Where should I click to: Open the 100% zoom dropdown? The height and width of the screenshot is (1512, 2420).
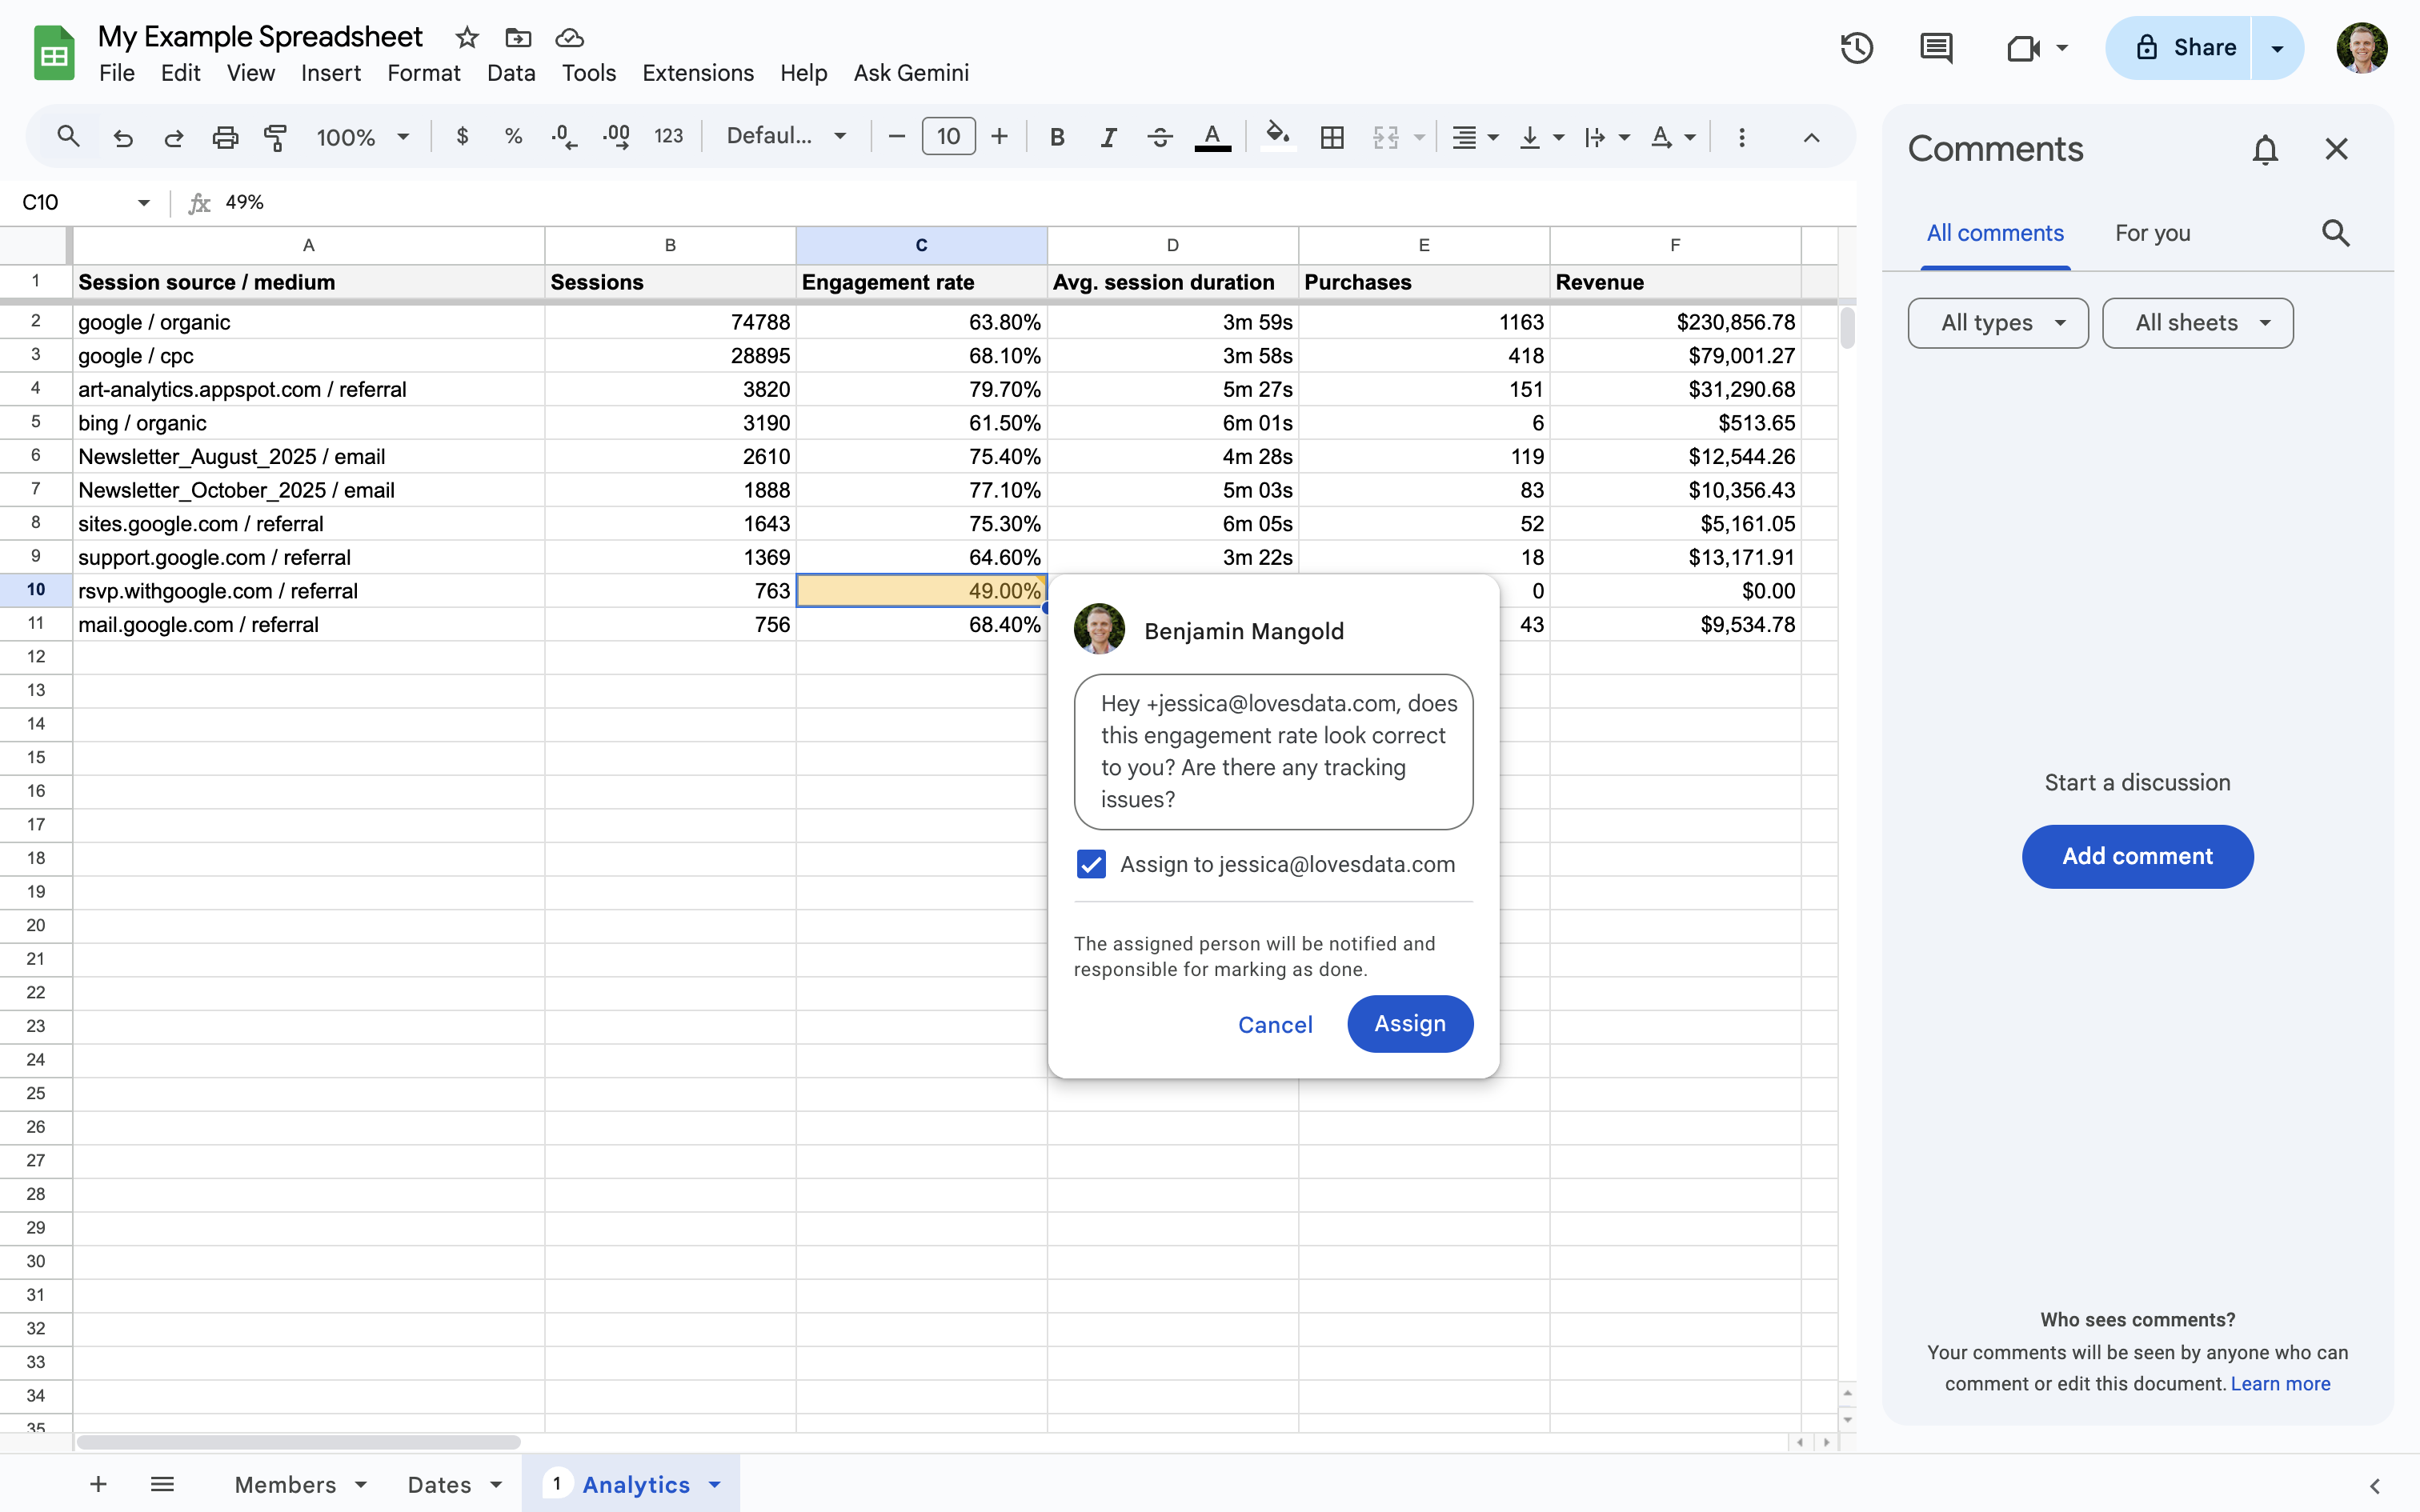coord(362,137)
